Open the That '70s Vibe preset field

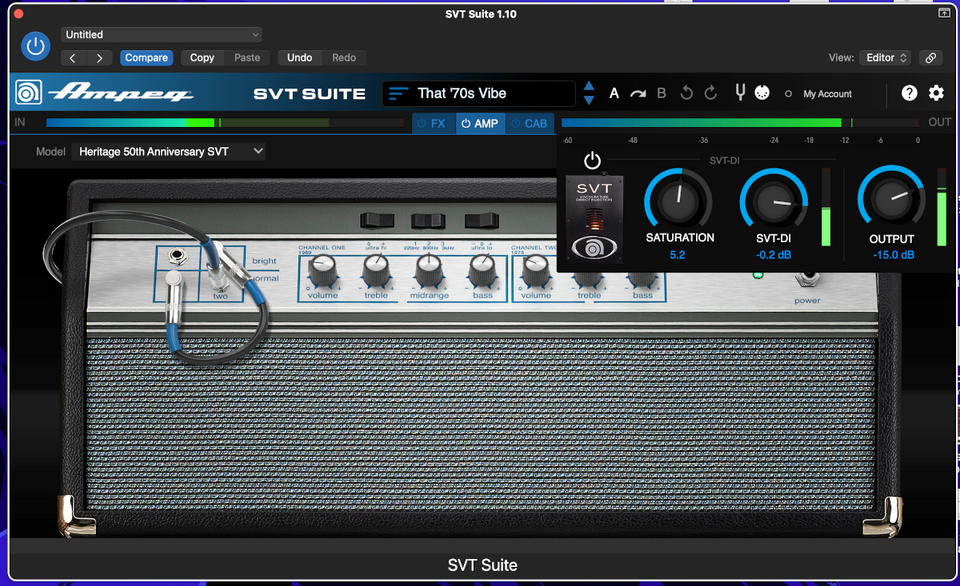point(479,94)
